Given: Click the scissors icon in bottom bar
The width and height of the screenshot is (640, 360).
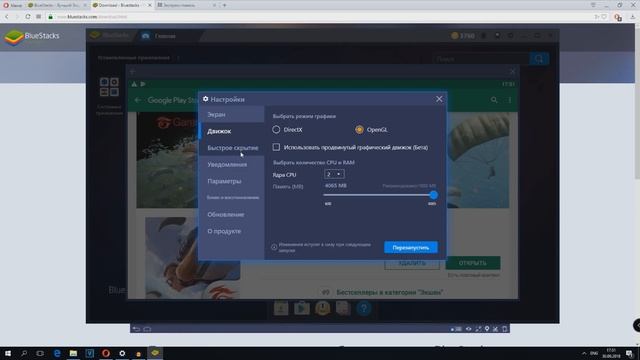Looking at the screenshot, I should (496, 329).
